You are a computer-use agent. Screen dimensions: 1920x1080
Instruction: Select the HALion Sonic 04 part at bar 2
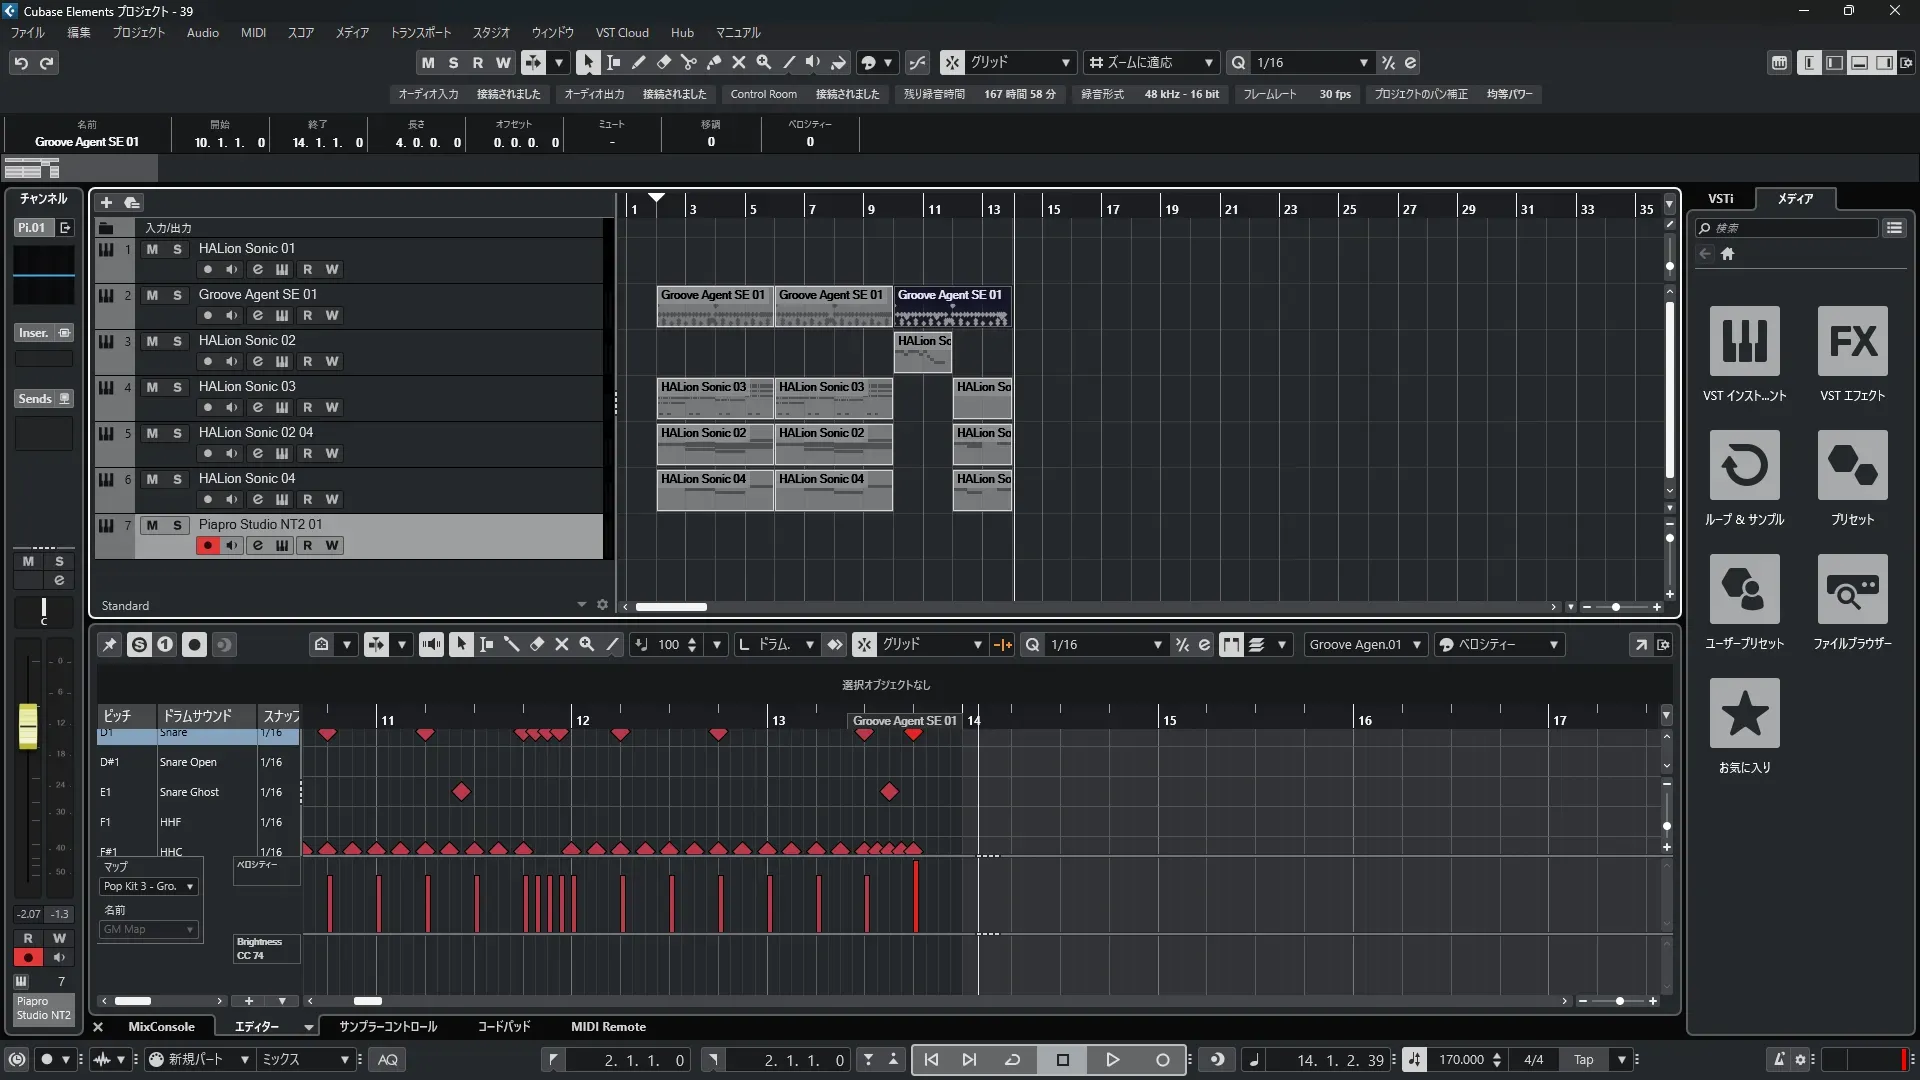point(714,490)
